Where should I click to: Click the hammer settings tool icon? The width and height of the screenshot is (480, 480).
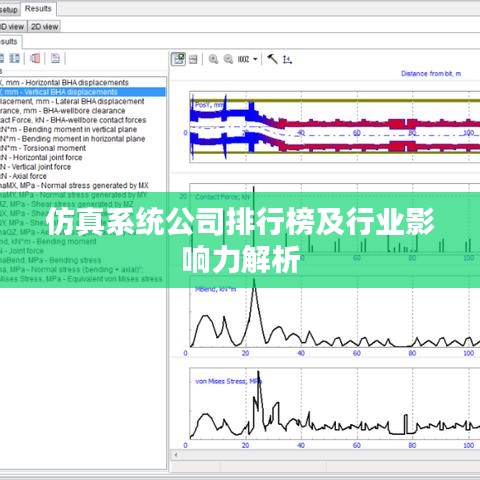[x=272, y=59]
